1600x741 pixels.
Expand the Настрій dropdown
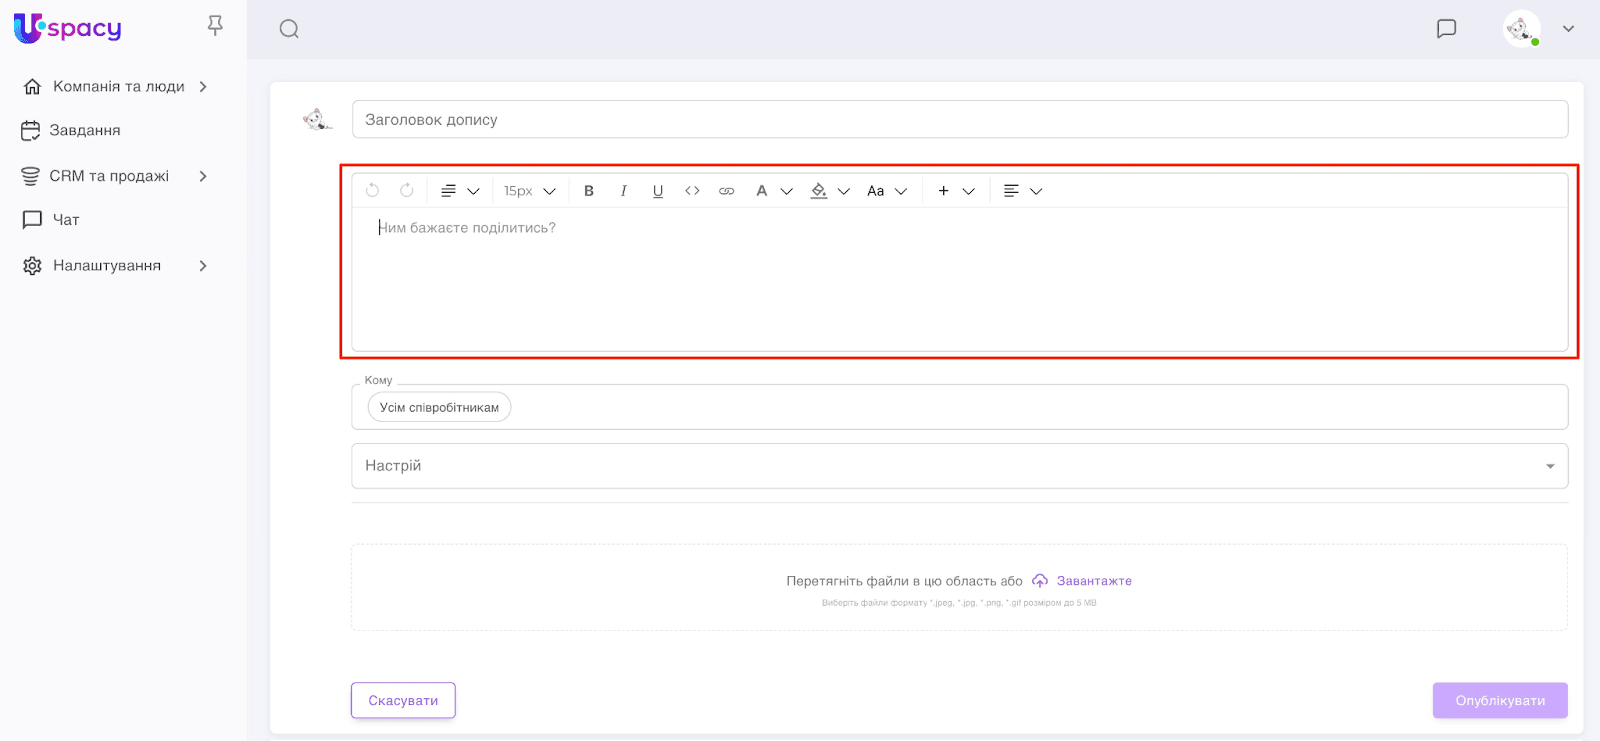coord(1549,466)
